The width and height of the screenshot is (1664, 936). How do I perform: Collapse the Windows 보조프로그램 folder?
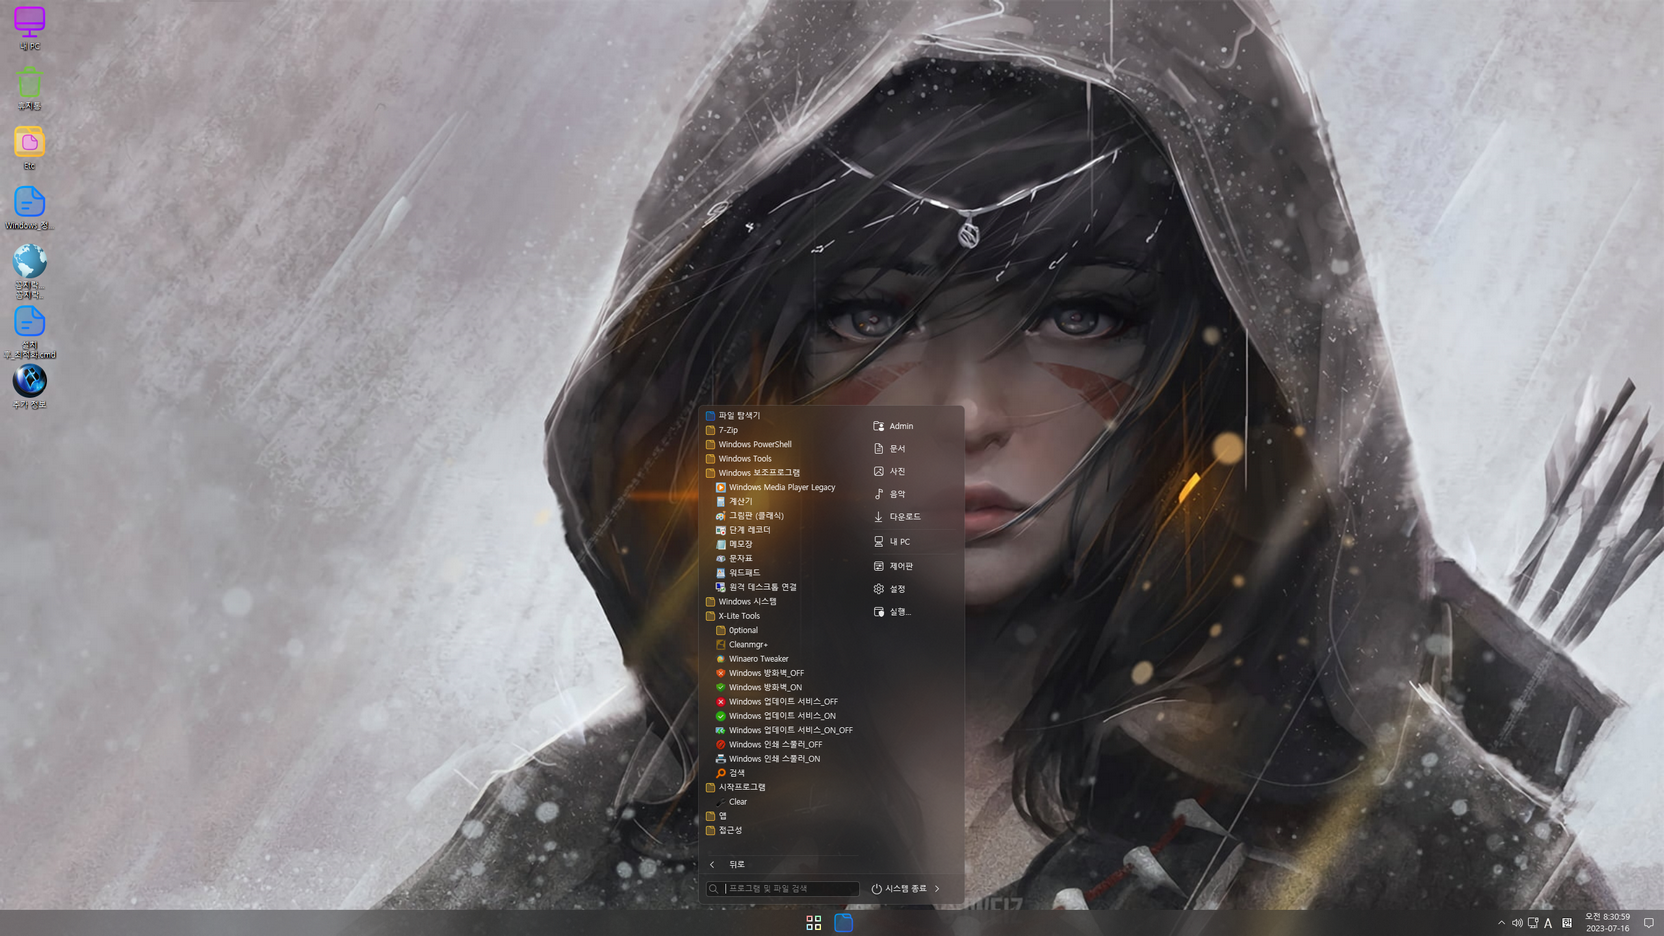pyautogui.click(x=752, y=473)
